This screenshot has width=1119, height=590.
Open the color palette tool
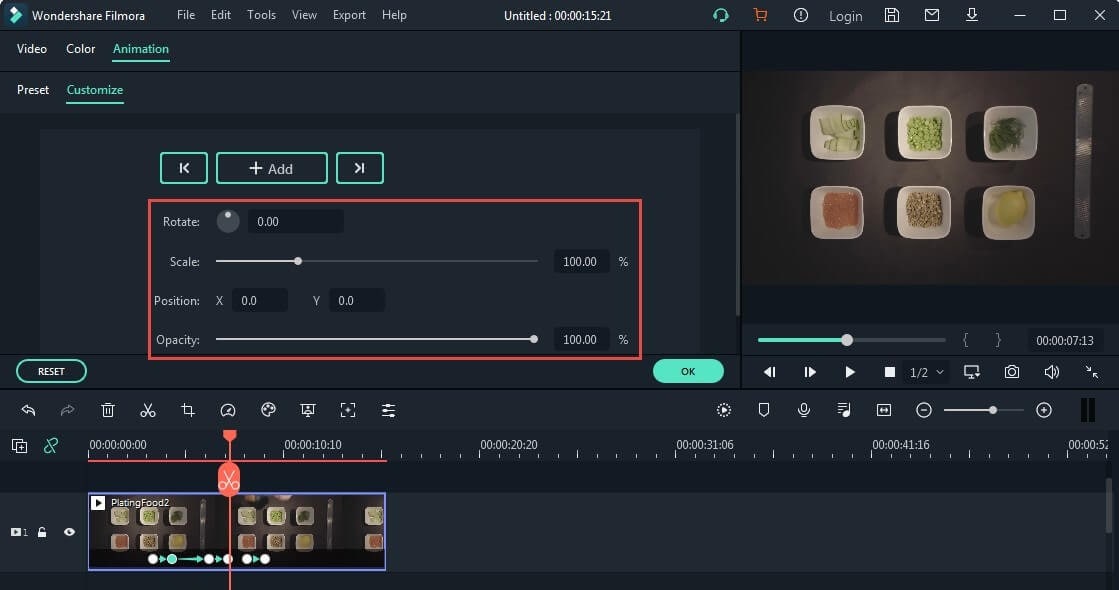[268, 410]
